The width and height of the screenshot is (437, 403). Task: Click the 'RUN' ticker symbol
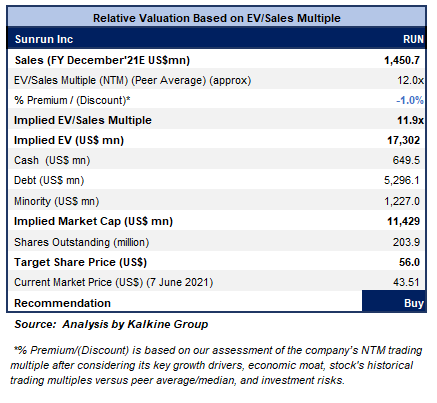pyautogui.click(x=413, y=39)
